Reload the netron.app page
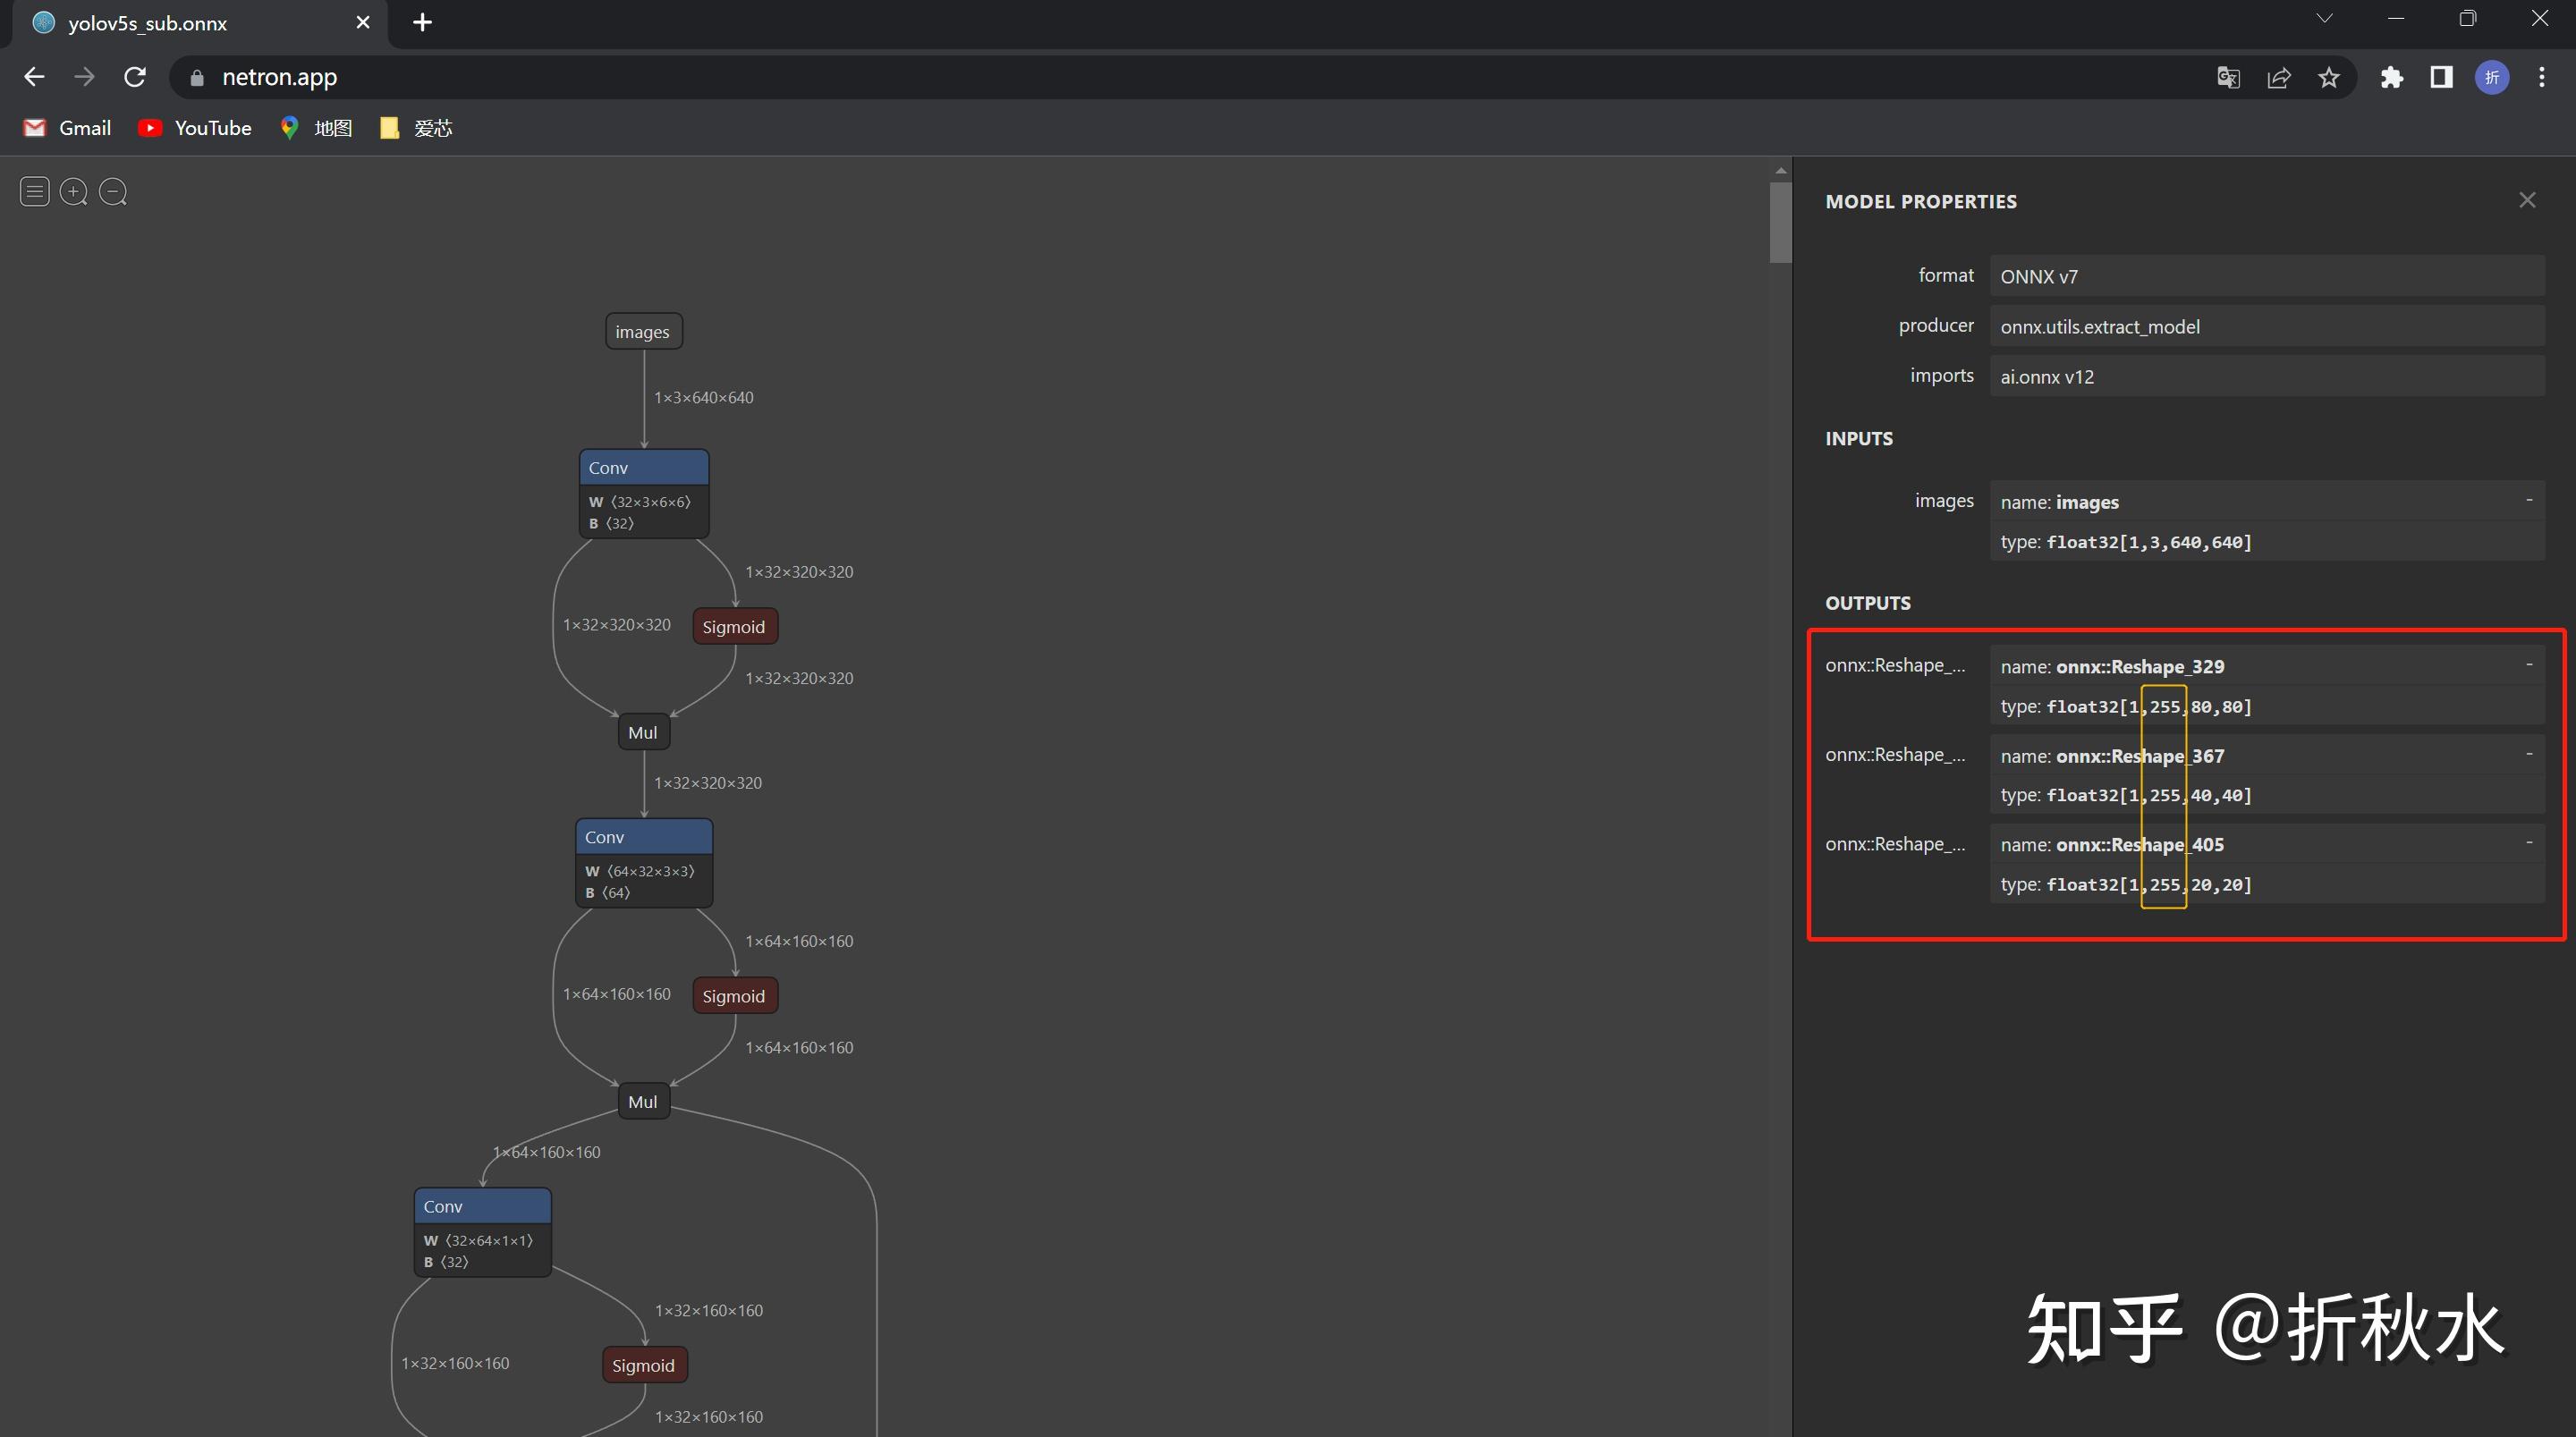The height and width of the screenshot is (1437, 2576). coord(135,77)
